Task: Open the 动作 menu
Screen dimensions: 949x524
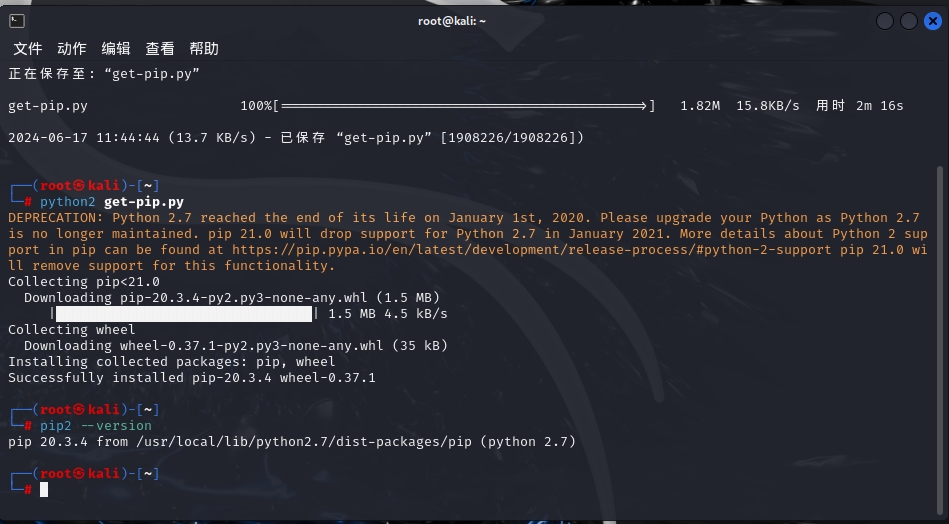Action: pos(71,48)
